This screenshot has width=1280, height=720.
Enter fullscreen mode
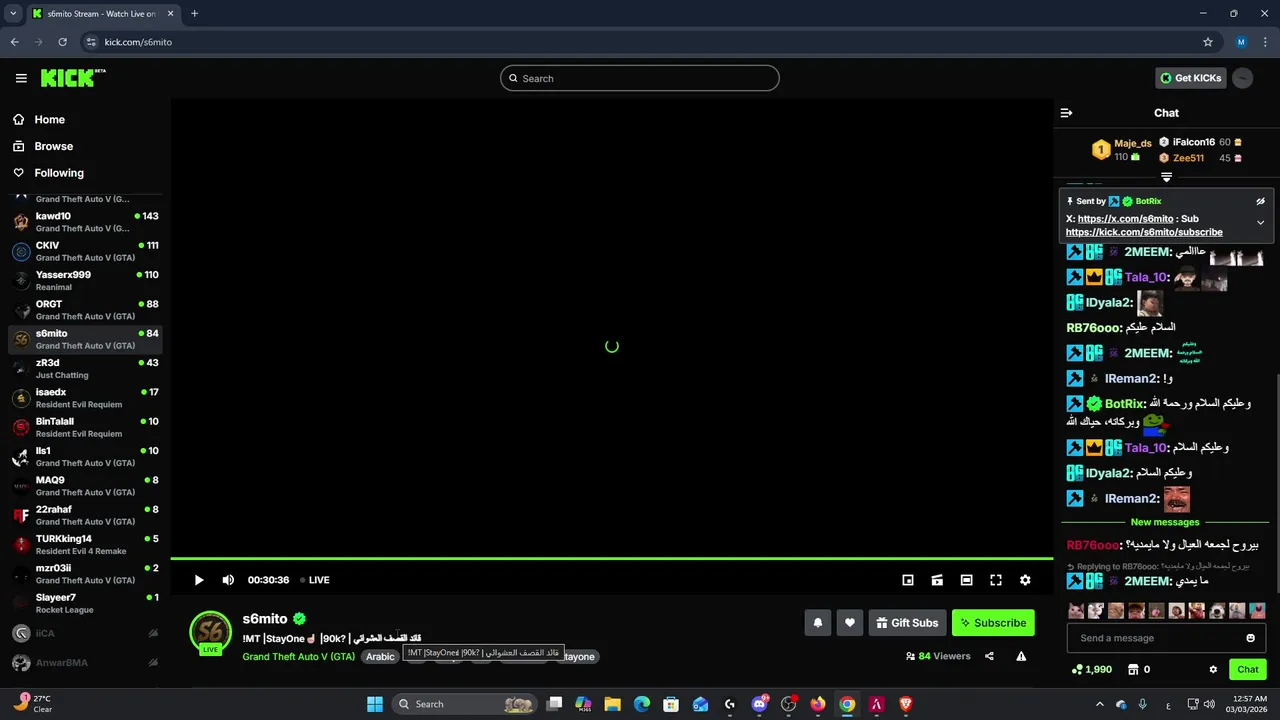tap(996, 580)
